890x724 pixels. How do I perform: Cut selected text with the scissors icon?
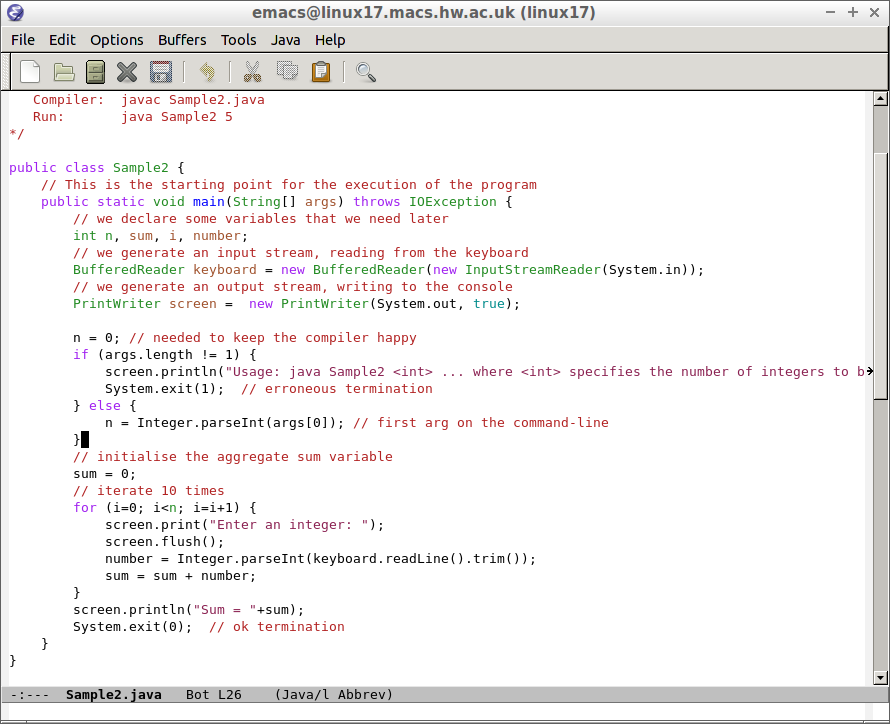click(x=252, y=72)
